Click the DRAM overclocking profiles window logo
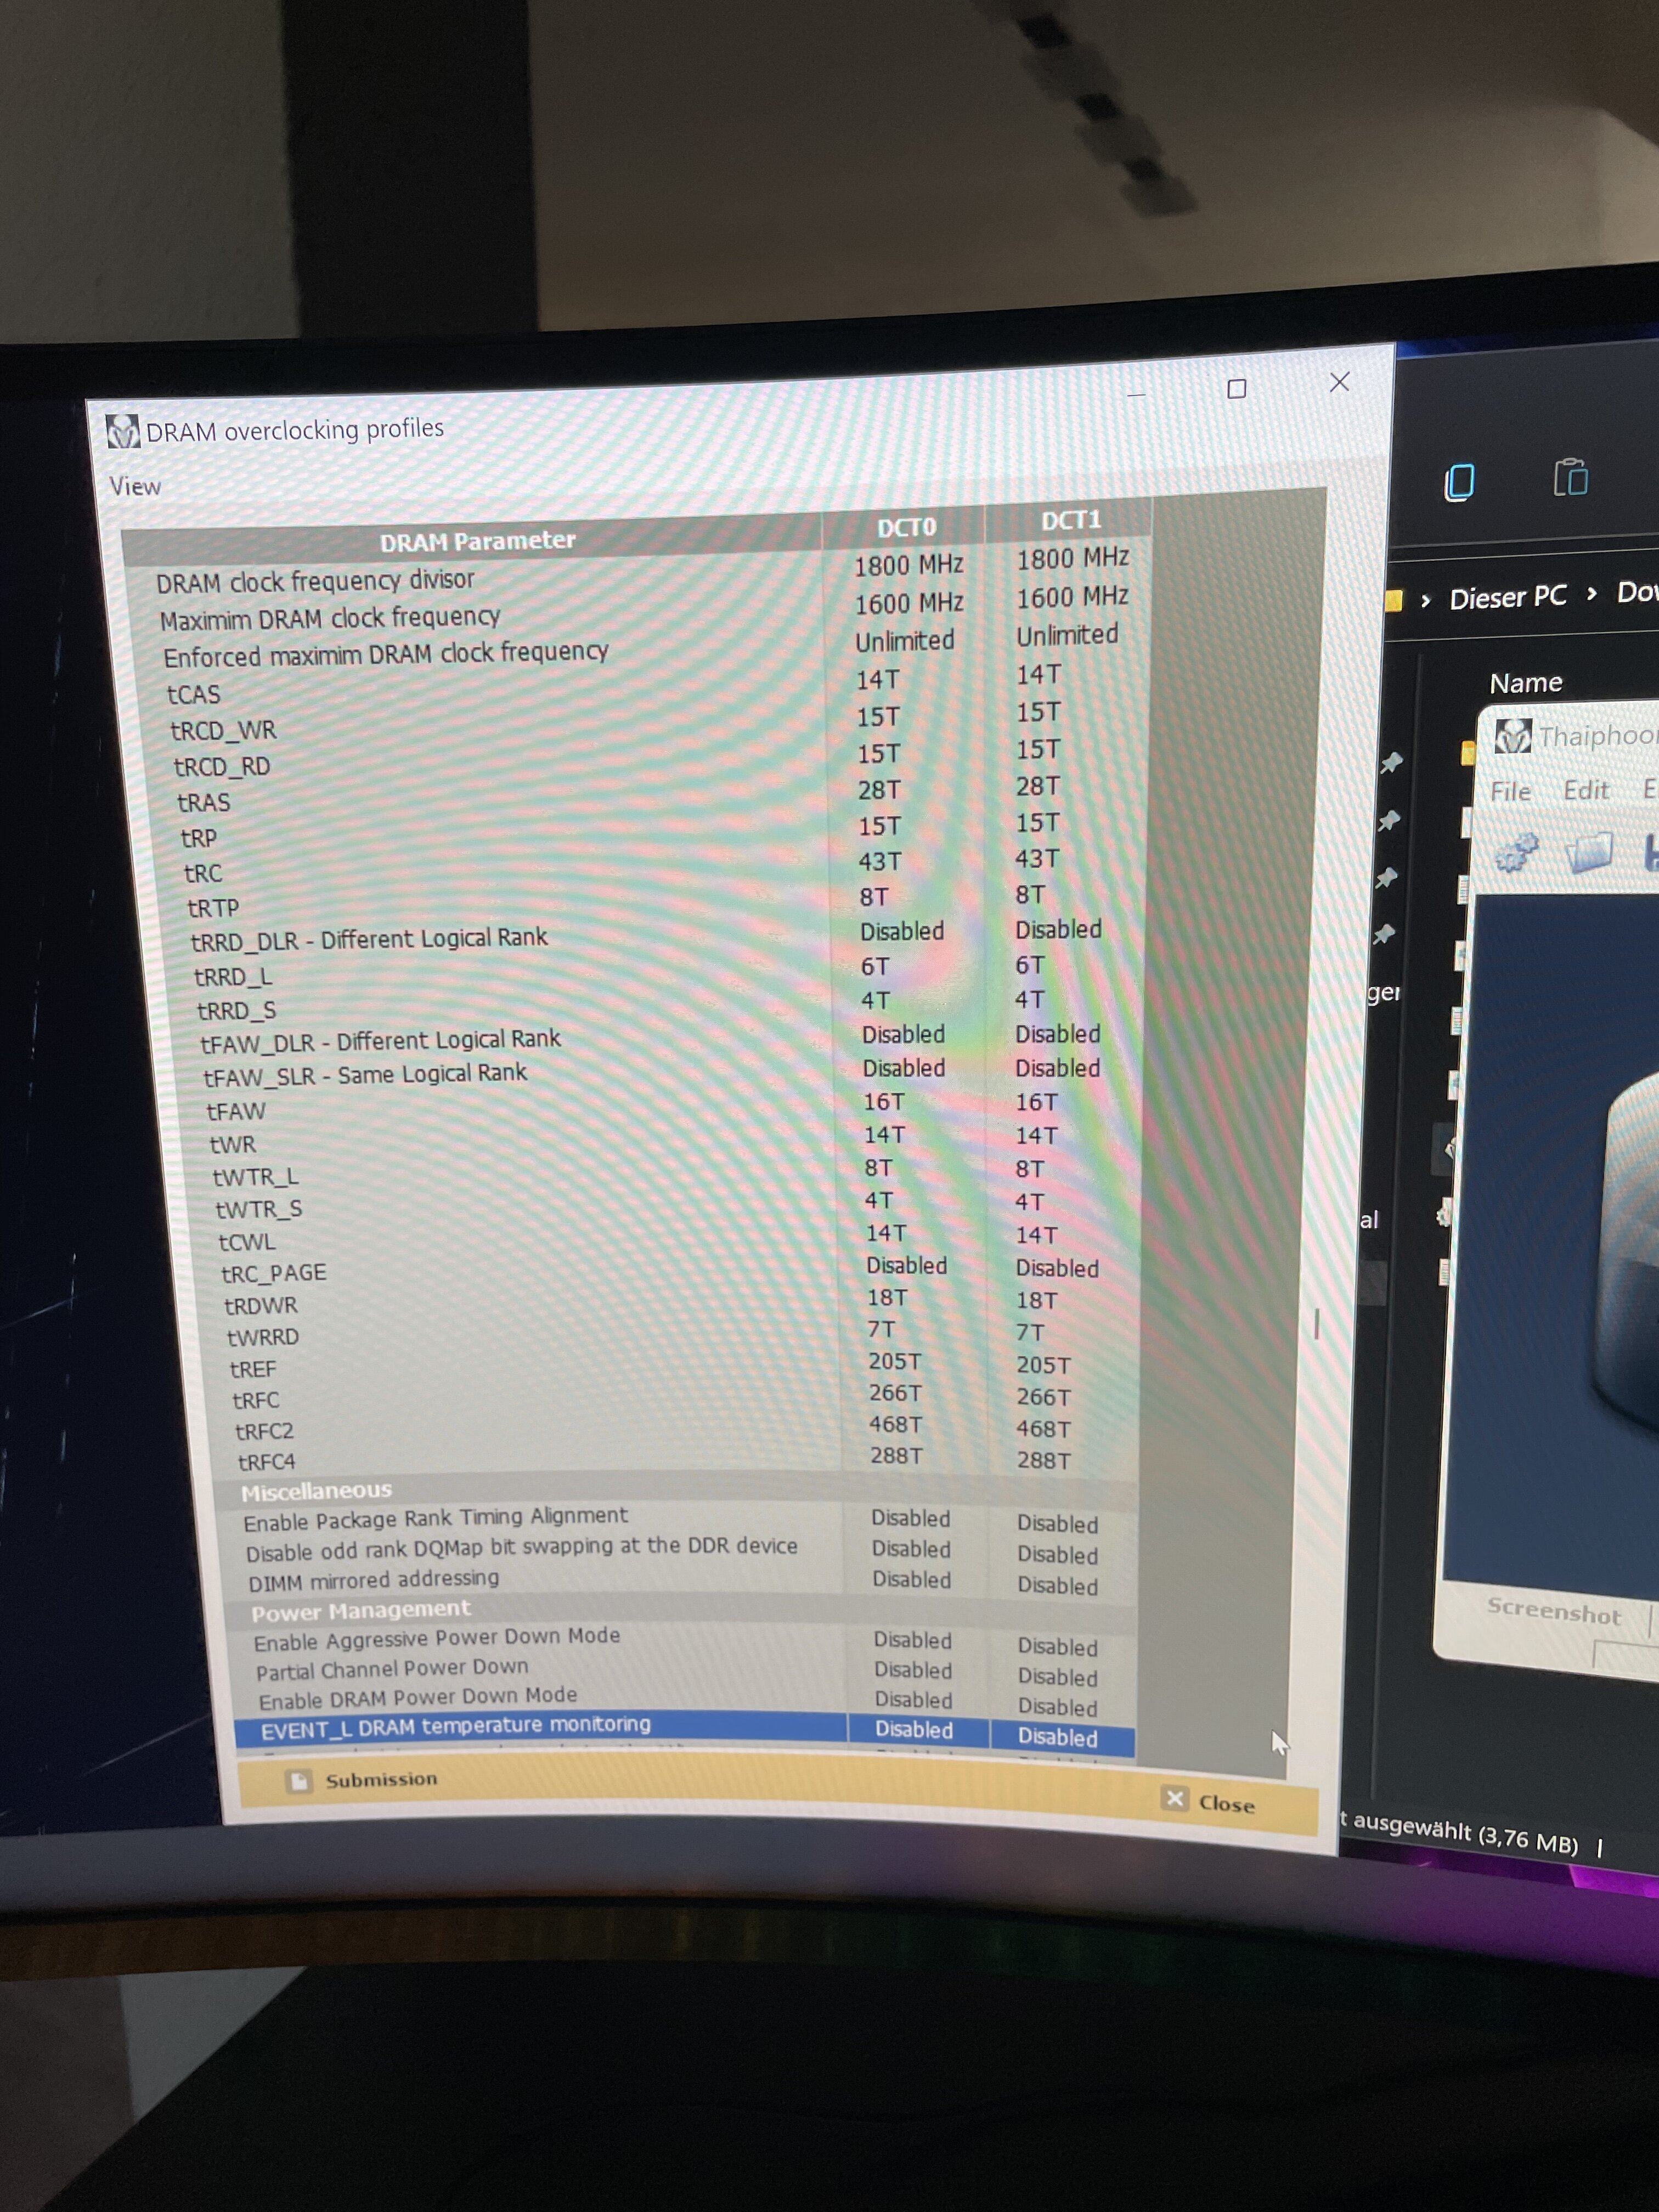Image resolution: width=1659 pixels, height=2212 pixels. (x=123, y=432)
